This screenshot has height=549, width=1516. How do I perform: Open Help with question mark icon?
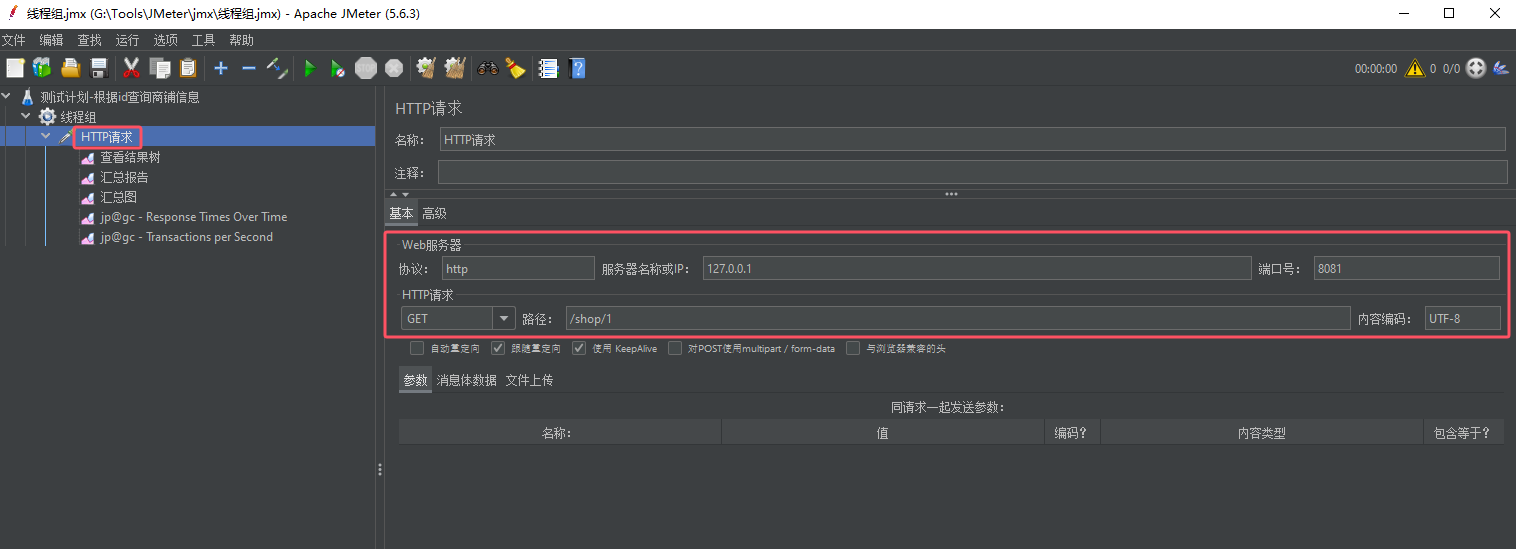pos(576,68)
